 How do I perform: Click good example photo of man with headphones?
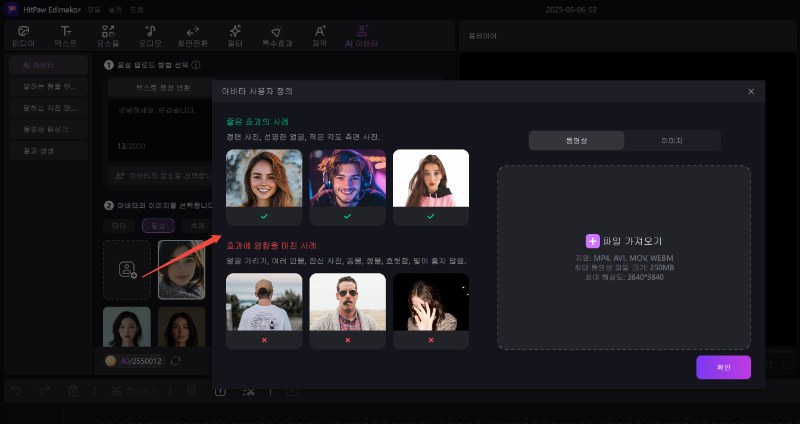tap(347, 178)
